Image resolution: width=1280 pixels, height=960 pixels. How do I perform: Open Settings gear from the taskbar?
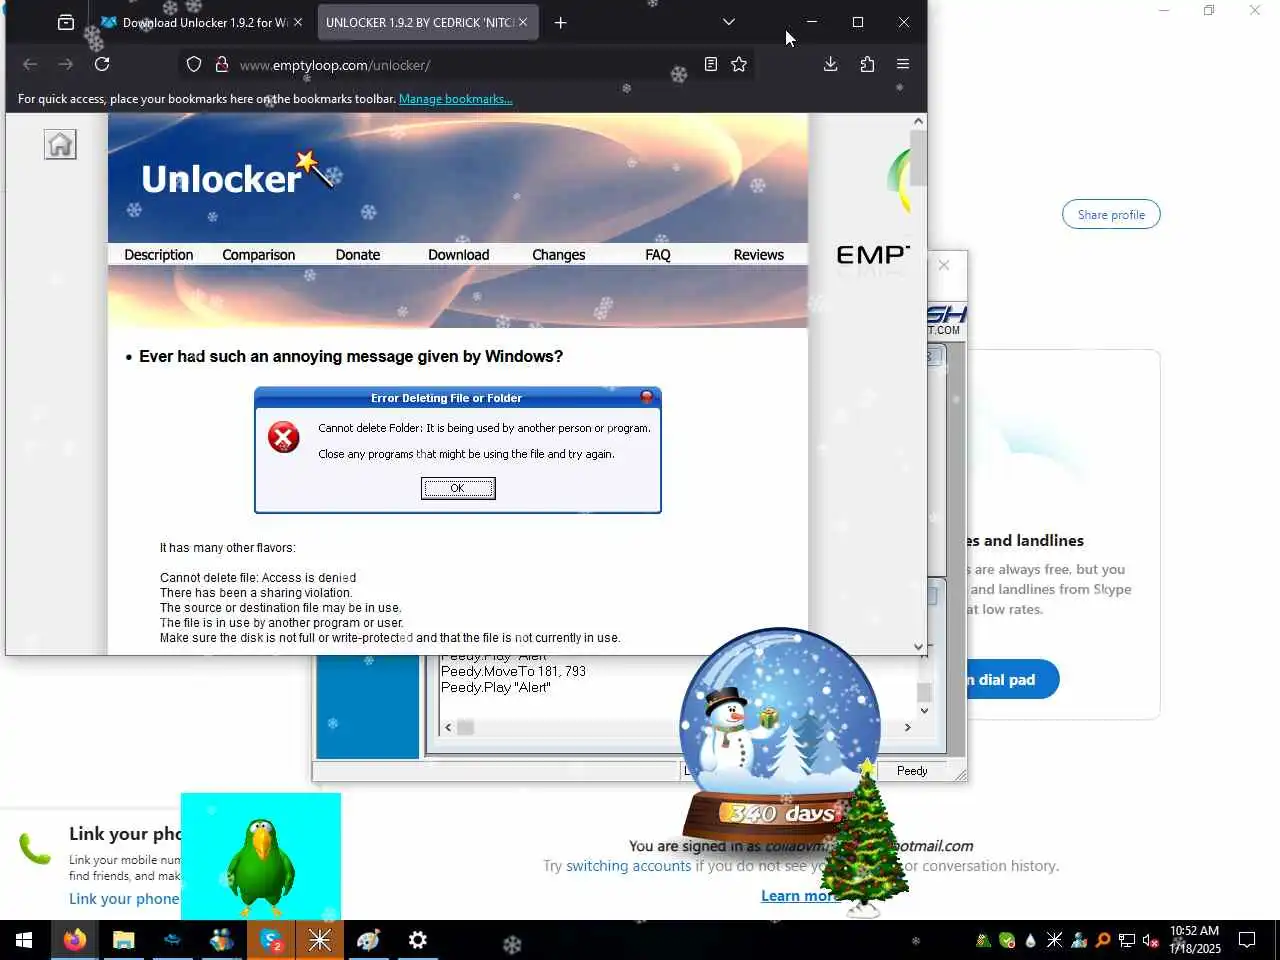(x=418, y=940)
